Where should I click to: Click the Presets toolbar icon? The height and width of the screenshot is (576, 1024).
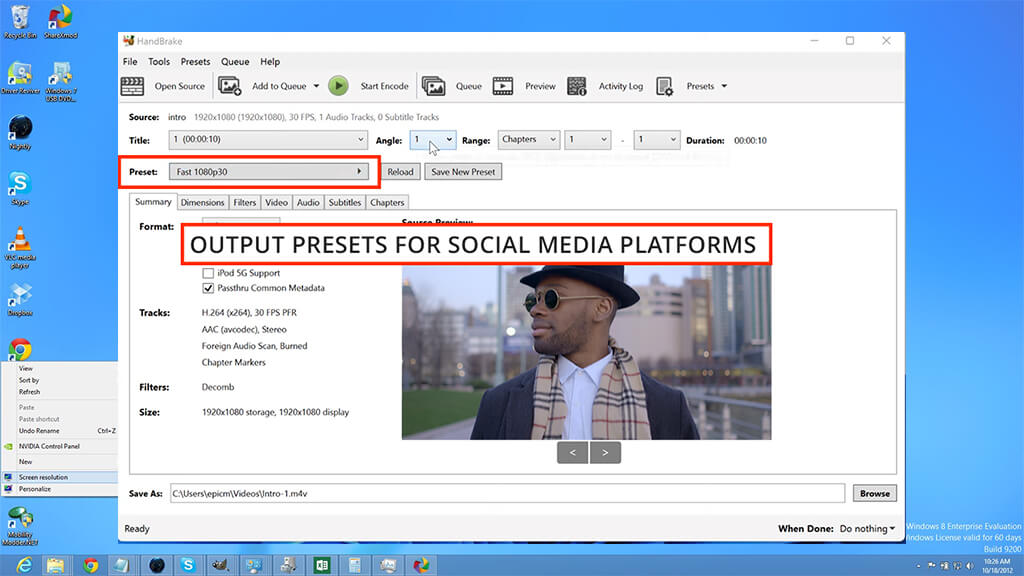(x=665, y=87)
